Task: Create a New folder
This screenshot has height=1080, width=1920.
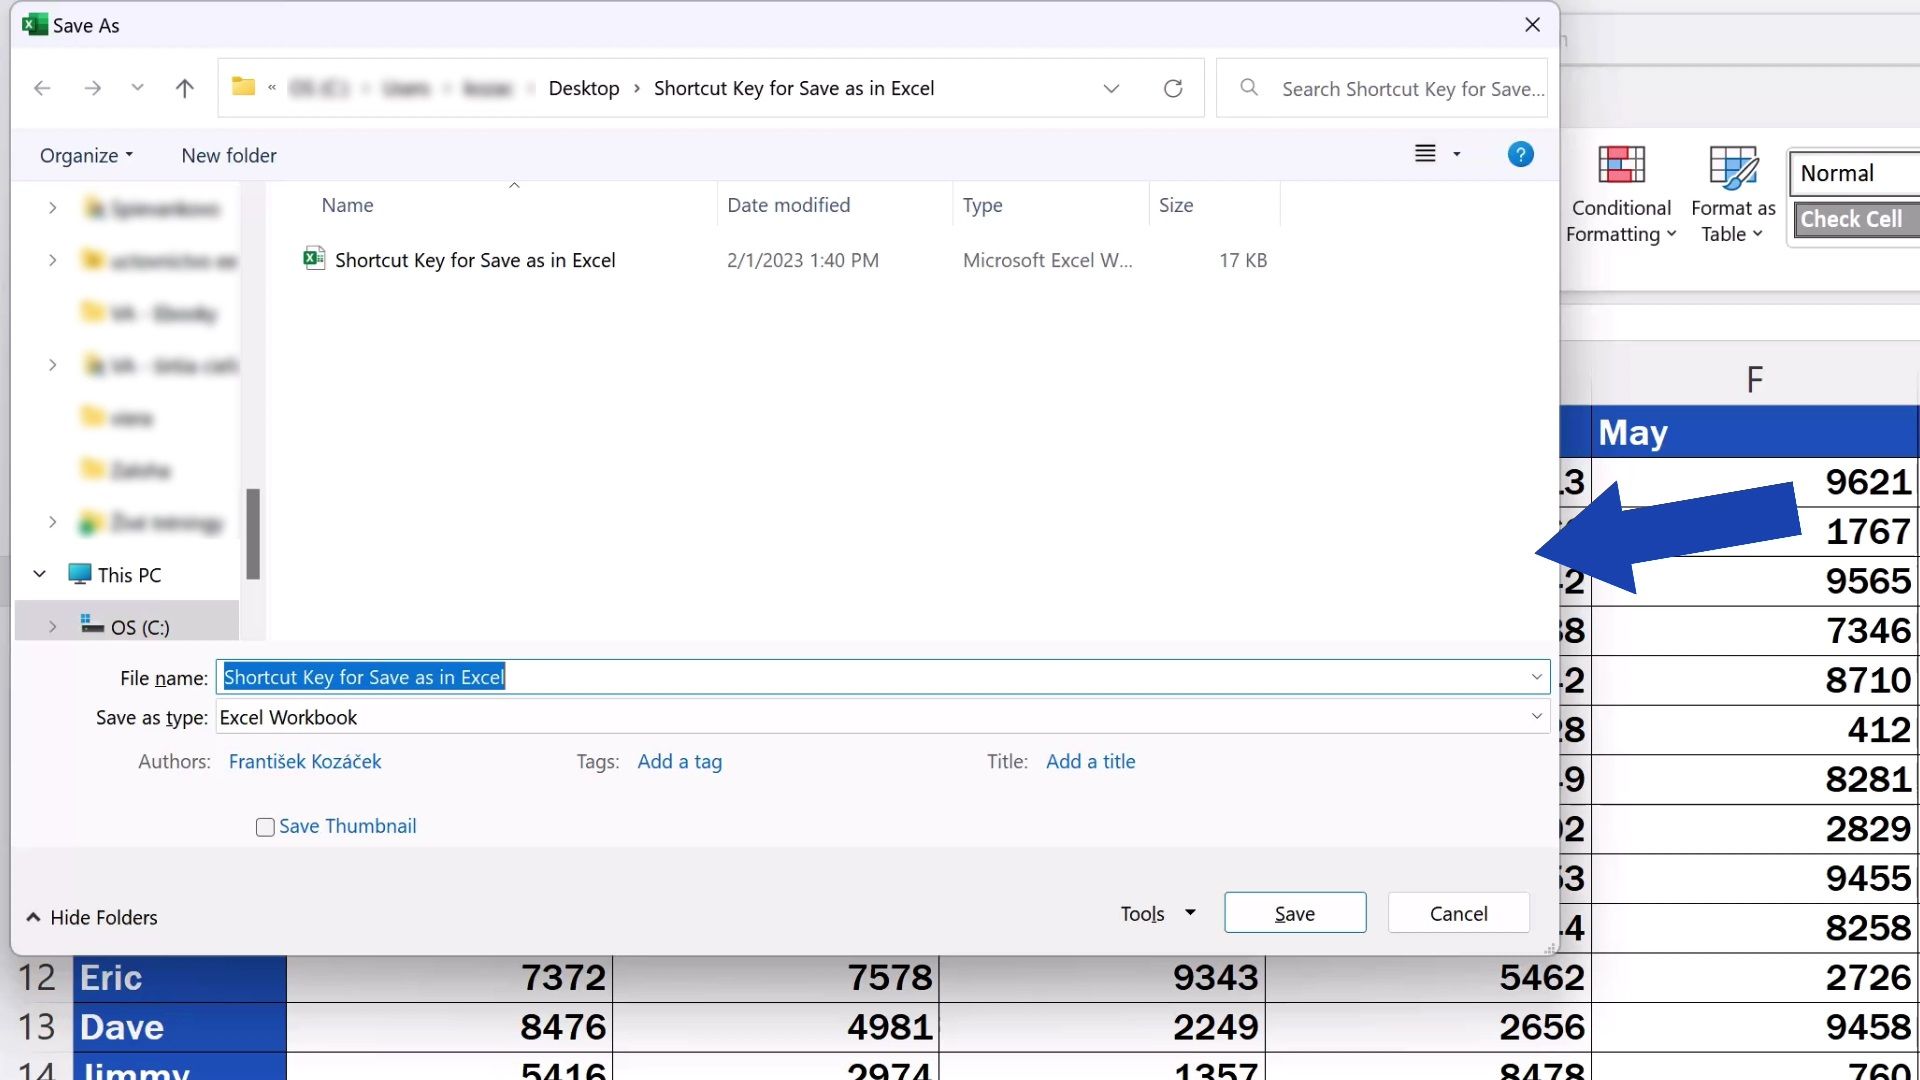Action: [x=229, y=155]
